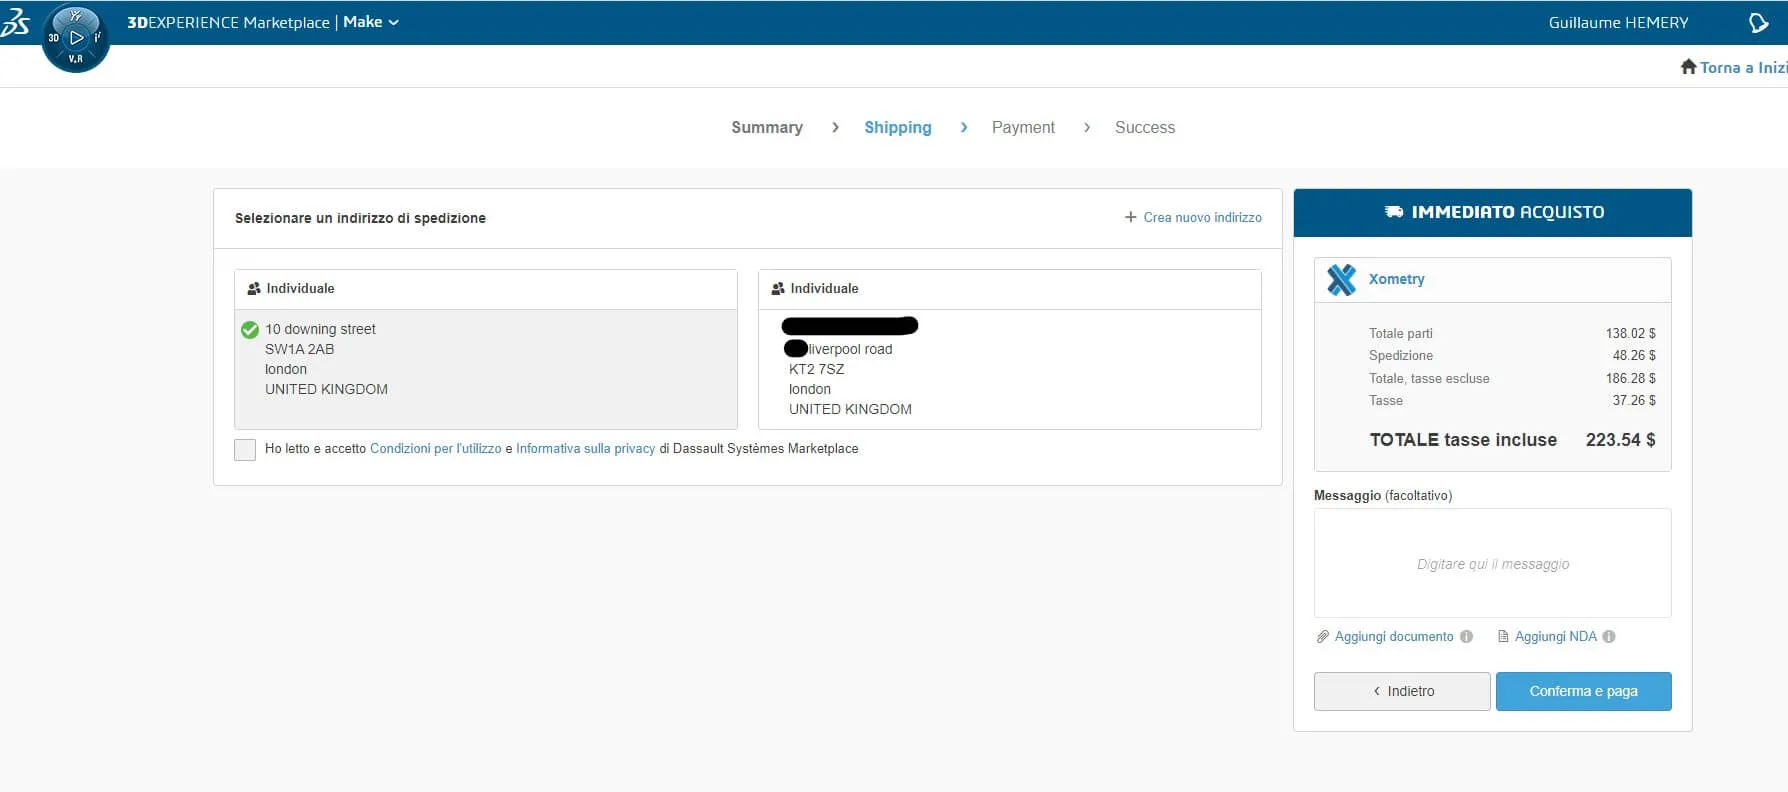
Task: Click the plus icon for new address
Action: pos(1130,217)
